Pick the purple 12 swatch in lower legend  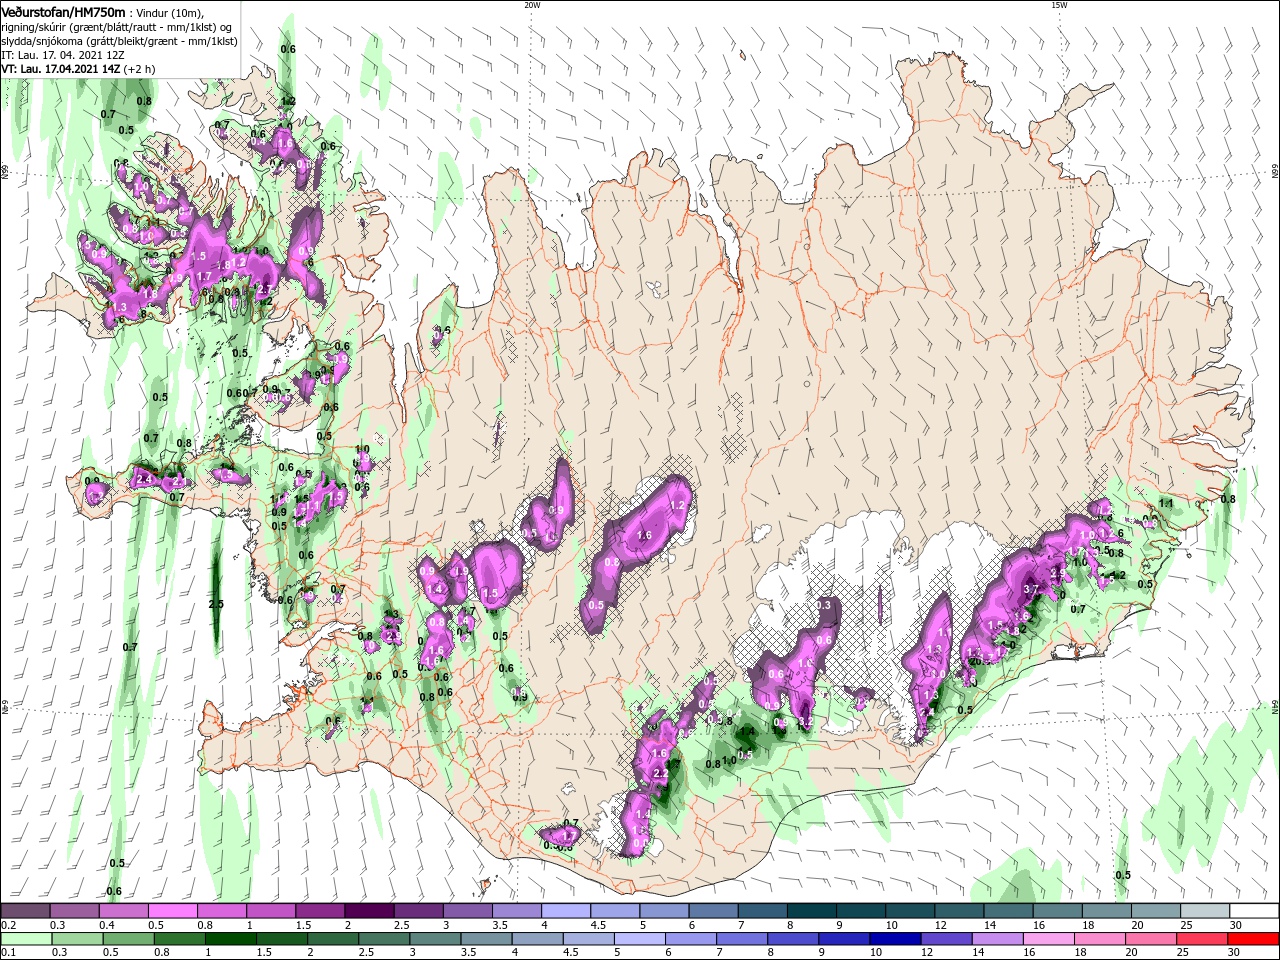click(947, 939)
